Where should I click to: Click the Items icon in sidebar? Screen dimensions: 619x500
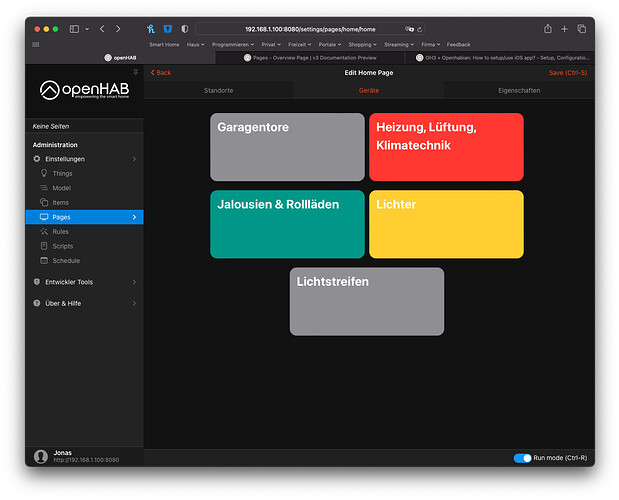point(44,202)
